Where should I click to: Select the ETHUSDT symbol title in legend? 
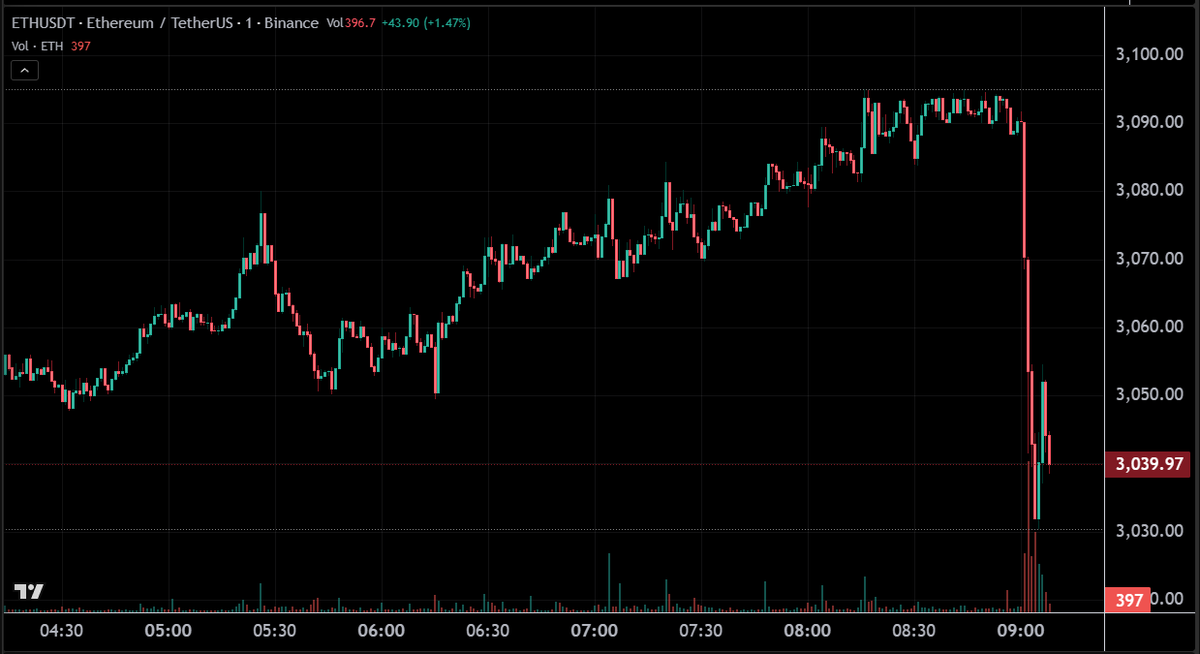click(x=165, y=23)
